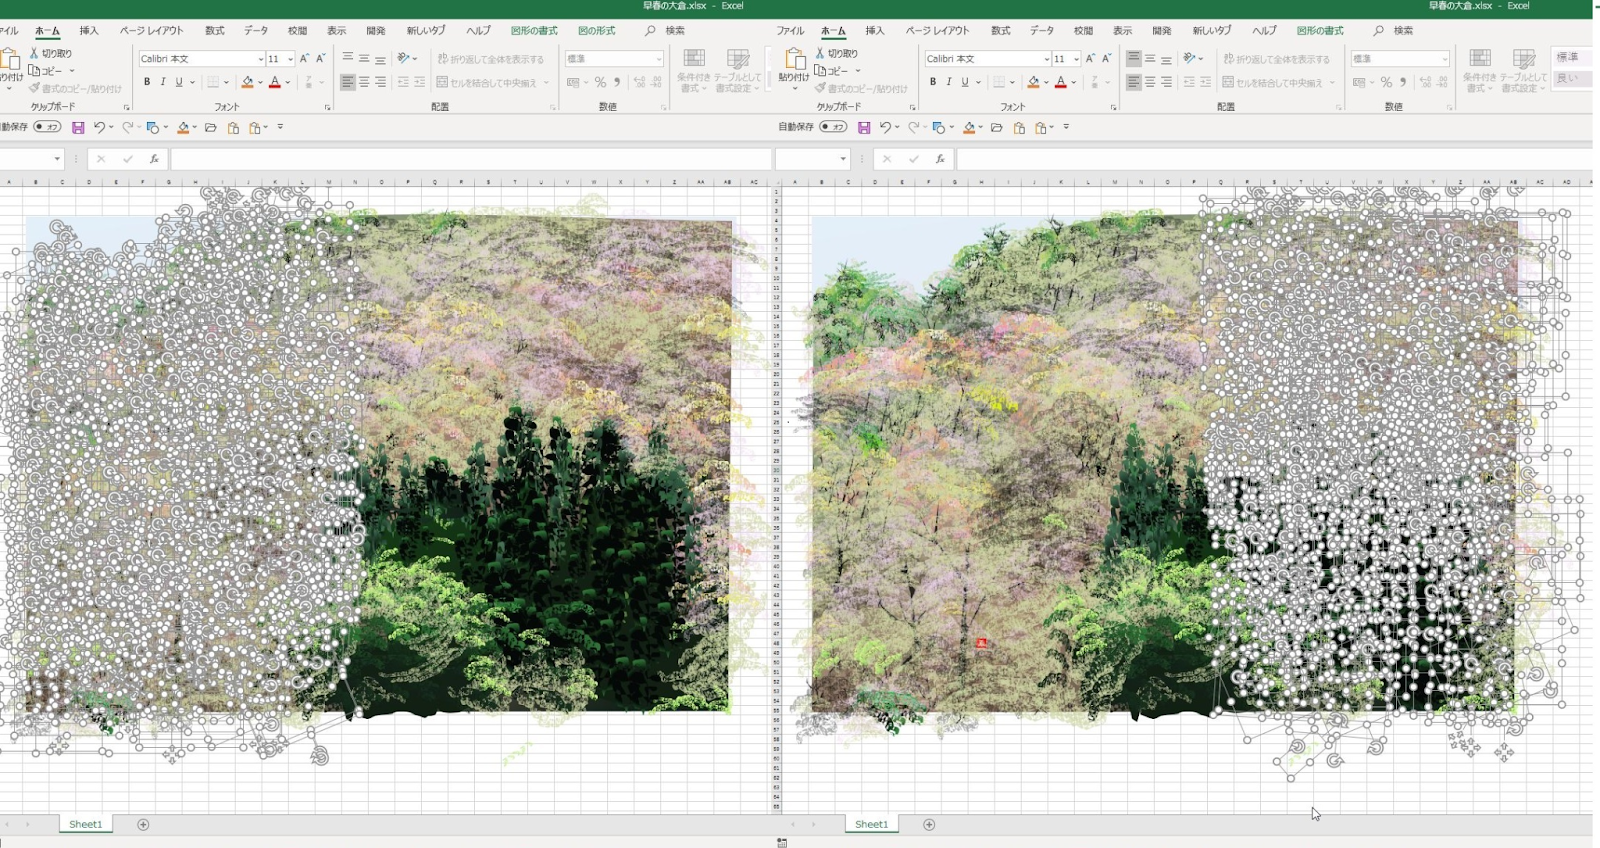The image size is (1600, 848).
Task: Switch the 自動保存 toggle in the right window
Action: tap(833, 127)
